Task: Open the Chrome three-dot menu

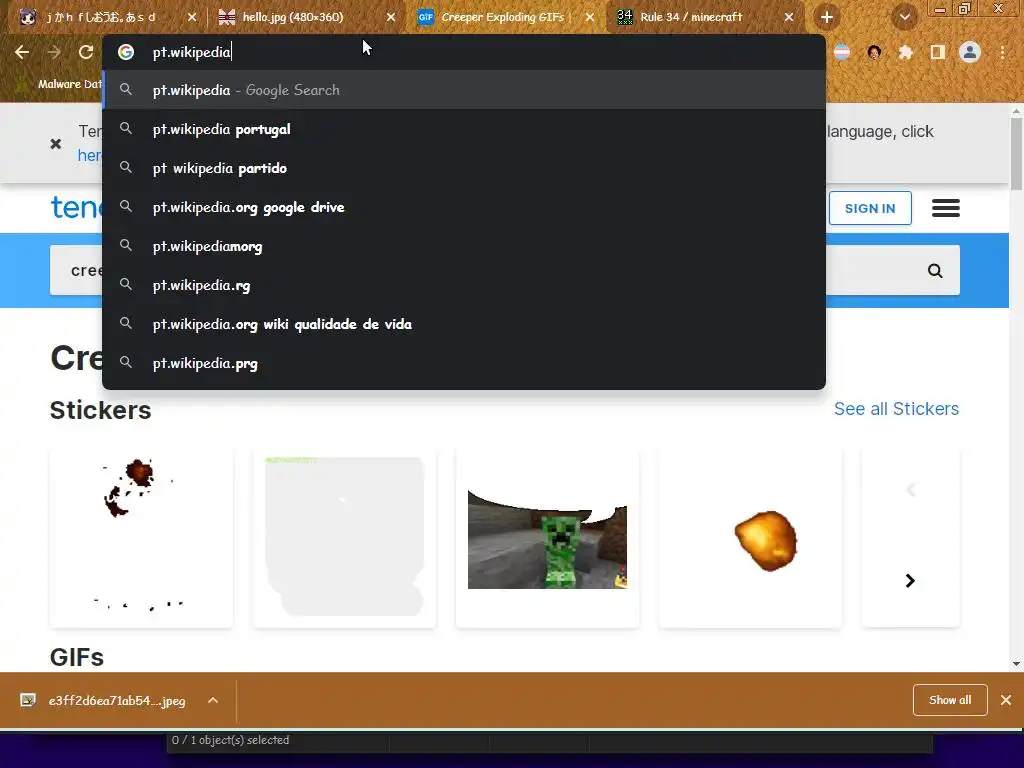Action: [1002, 52]
